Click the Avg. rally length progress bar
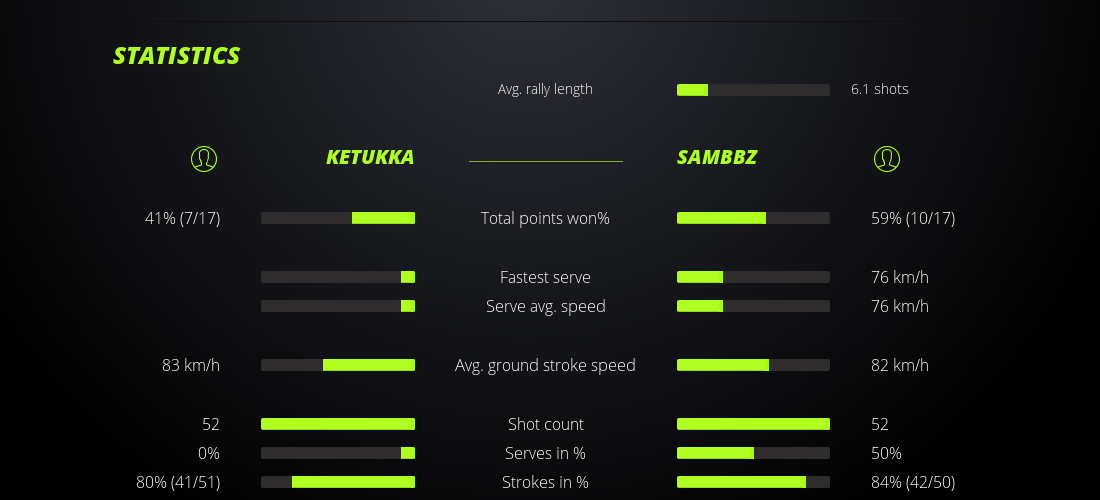The image size is (1100, 500). click(x=753, y=90)
